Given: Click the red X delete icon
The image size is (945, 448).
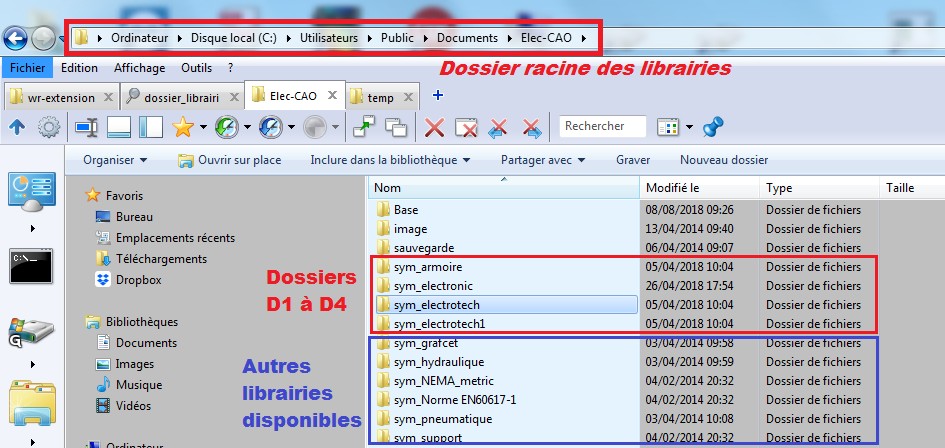Looking at the screenshot, I should coord(434,127).
